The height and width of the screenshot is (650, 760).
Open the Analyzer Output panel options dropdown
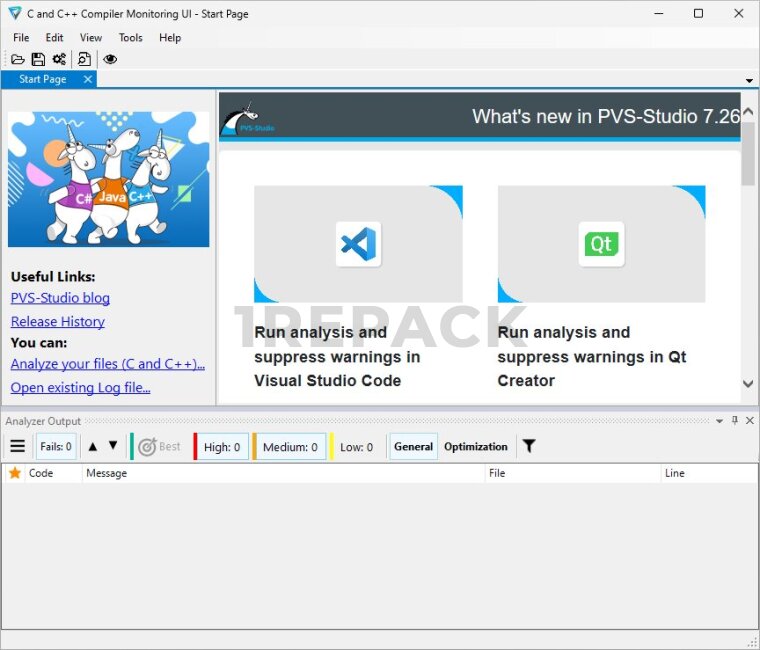(720, 421)
